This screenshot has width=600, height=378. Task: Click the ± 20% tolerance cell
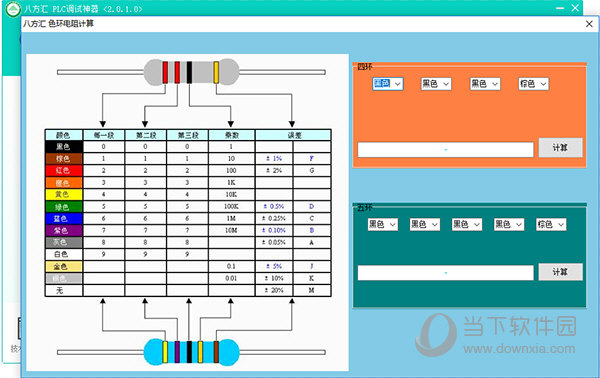click(274, 290)
